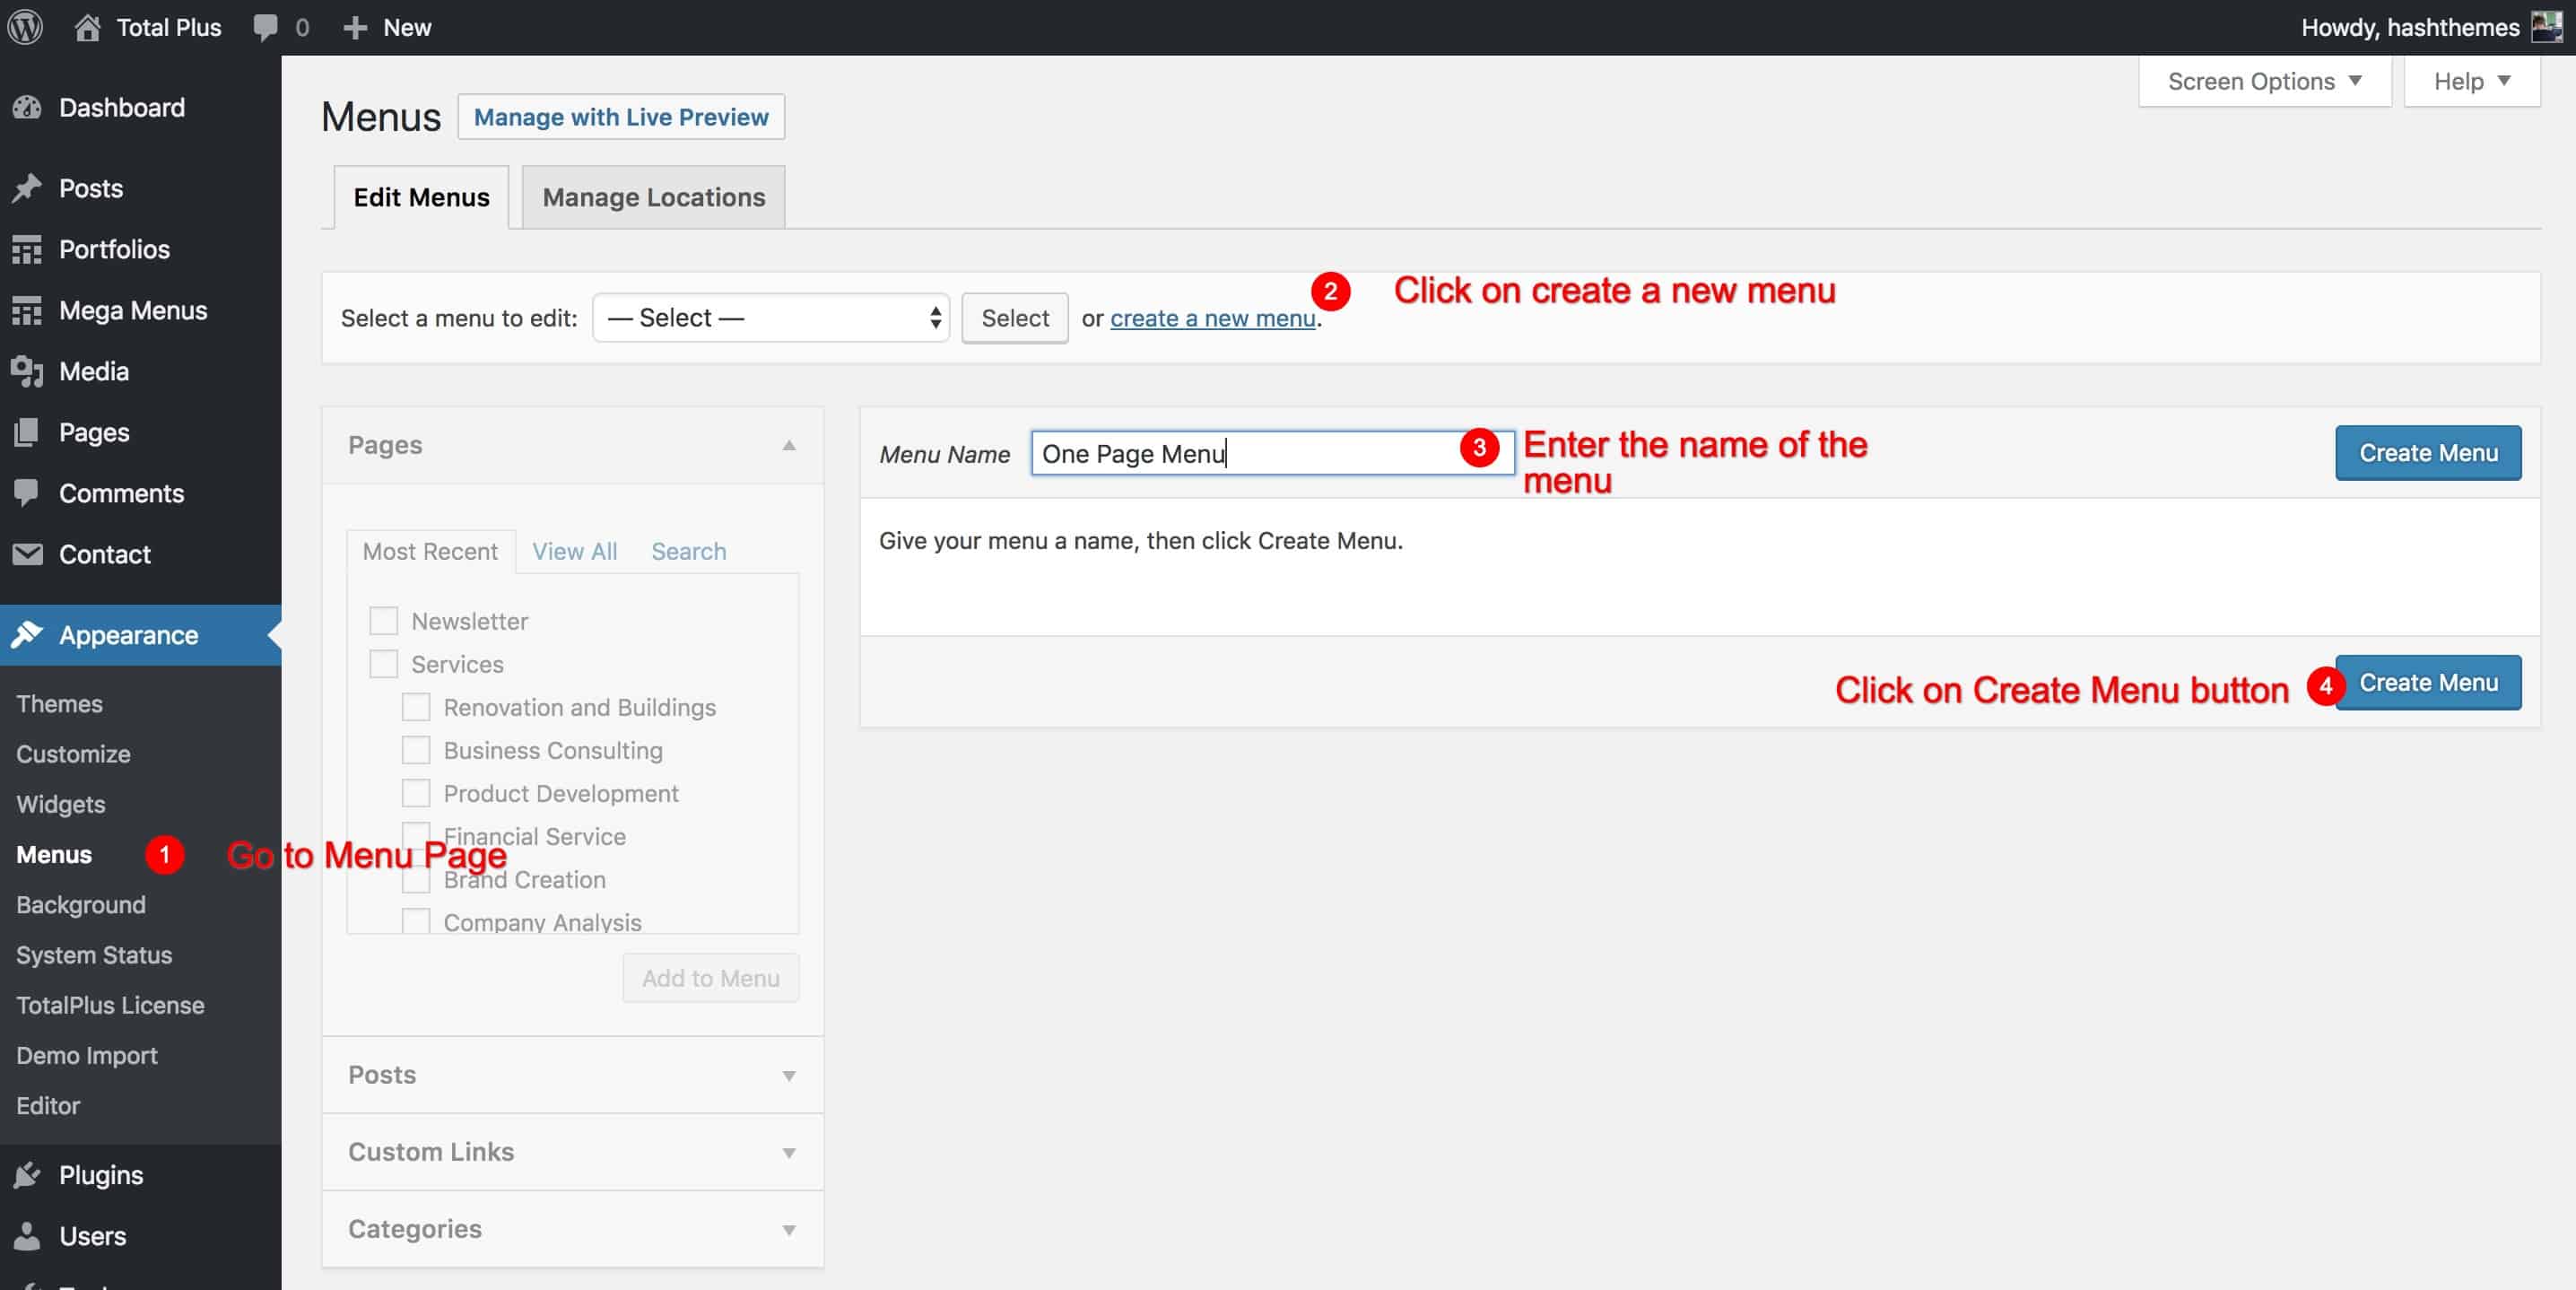The height and width of the screenshot is (1290, 2576).
Task: Open the Search pages tab
Action: coord(689,551)
